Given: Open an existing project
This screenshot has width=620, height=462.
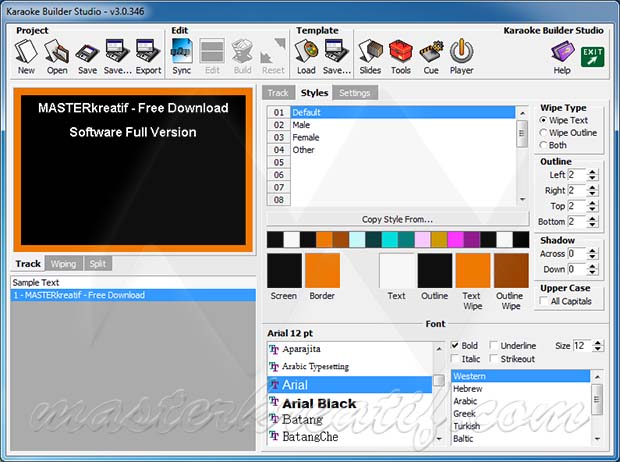Looking at the screenshot, I should click(57, 57).
